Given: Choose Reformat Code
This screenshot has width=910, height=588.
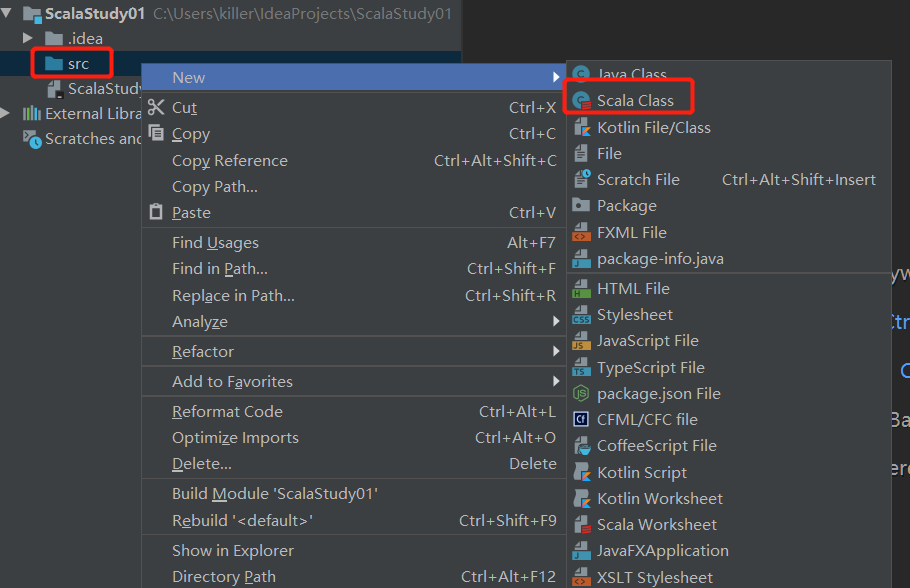Looking at the screenshot, I should pos(353,412).
